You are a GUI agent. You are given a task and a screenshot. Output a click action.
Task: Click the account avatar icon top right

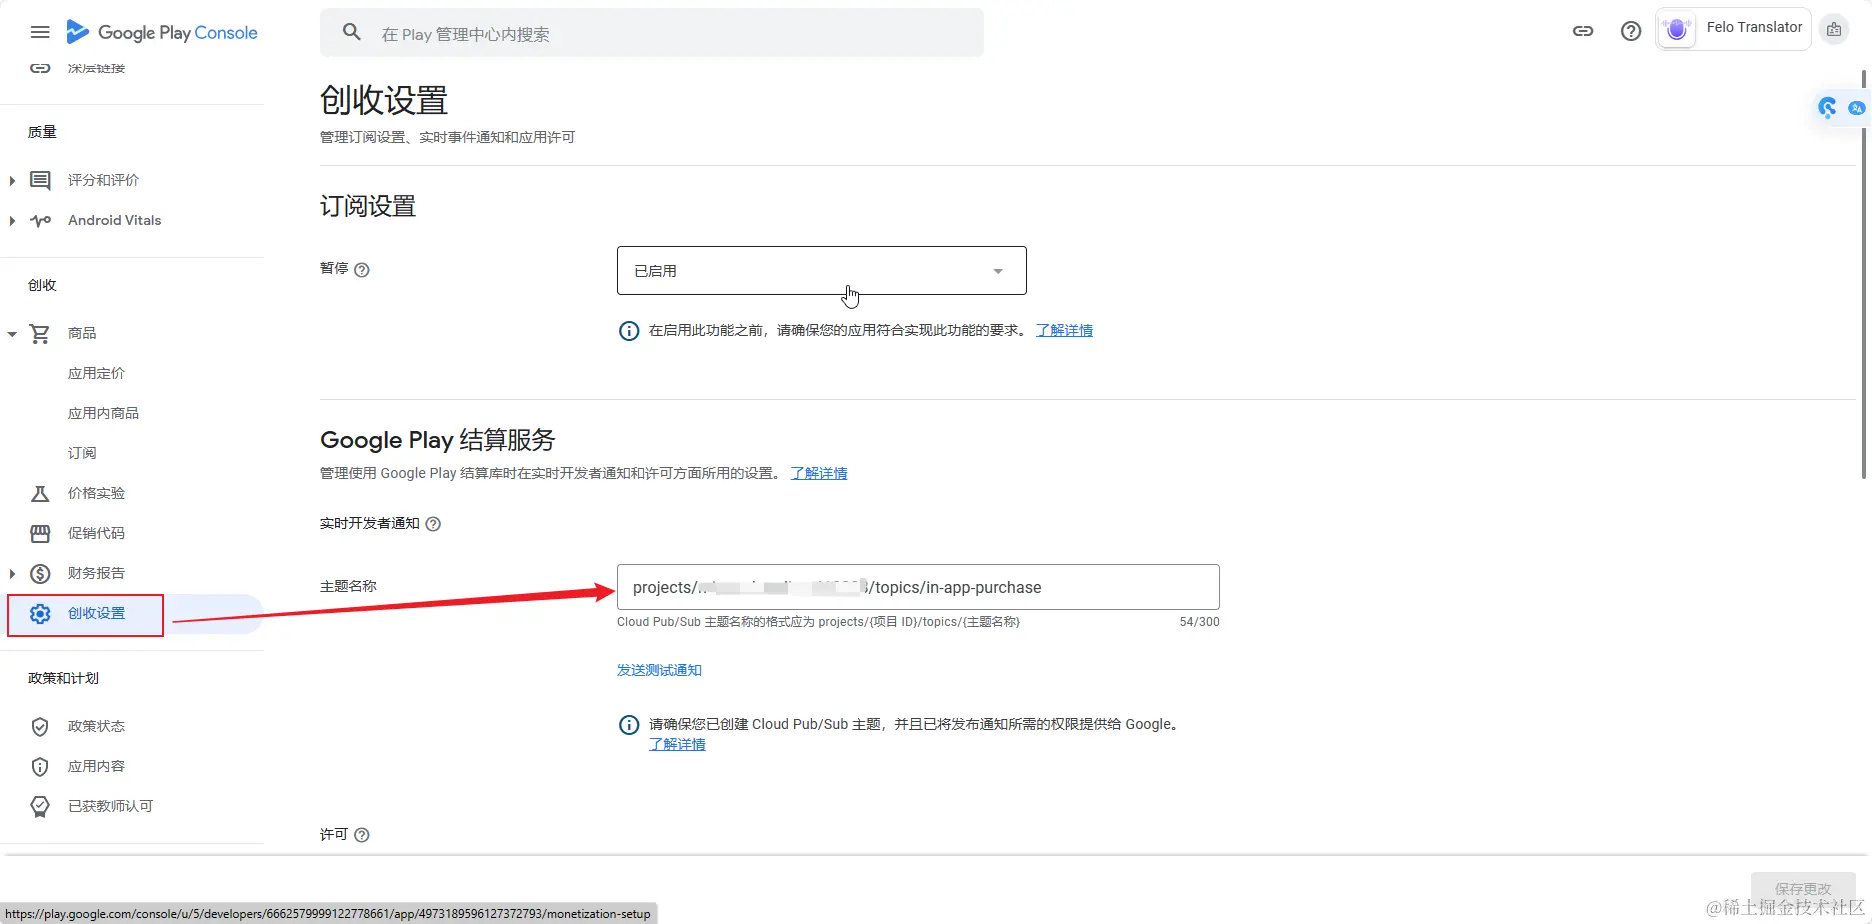(1834, 30)
